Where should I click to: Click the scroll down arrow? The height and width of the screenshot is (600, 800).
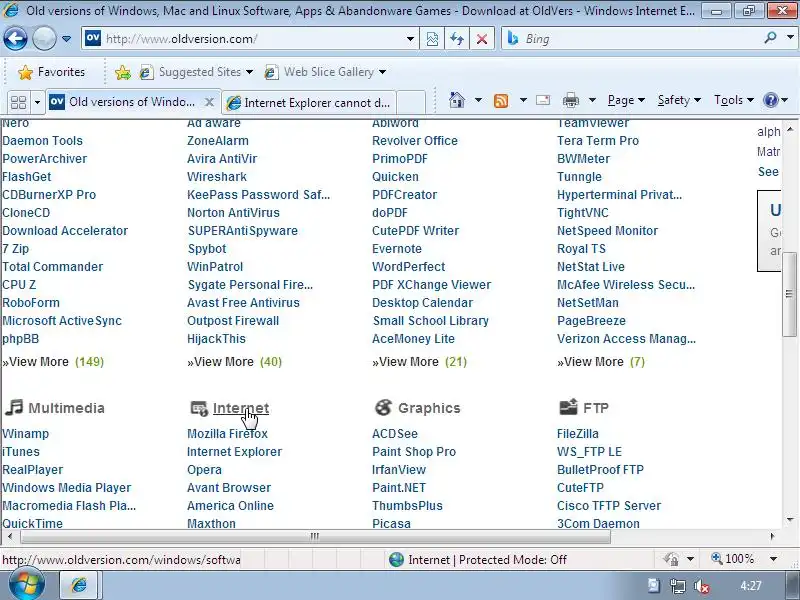click(x=790, y=520)
